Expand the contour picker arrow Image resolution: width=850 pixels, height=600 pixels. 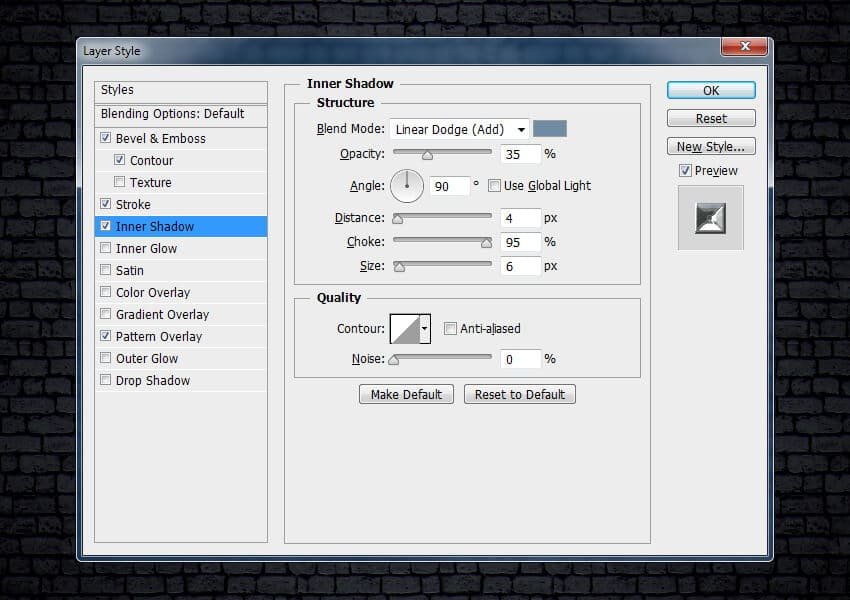coord(425,328)
